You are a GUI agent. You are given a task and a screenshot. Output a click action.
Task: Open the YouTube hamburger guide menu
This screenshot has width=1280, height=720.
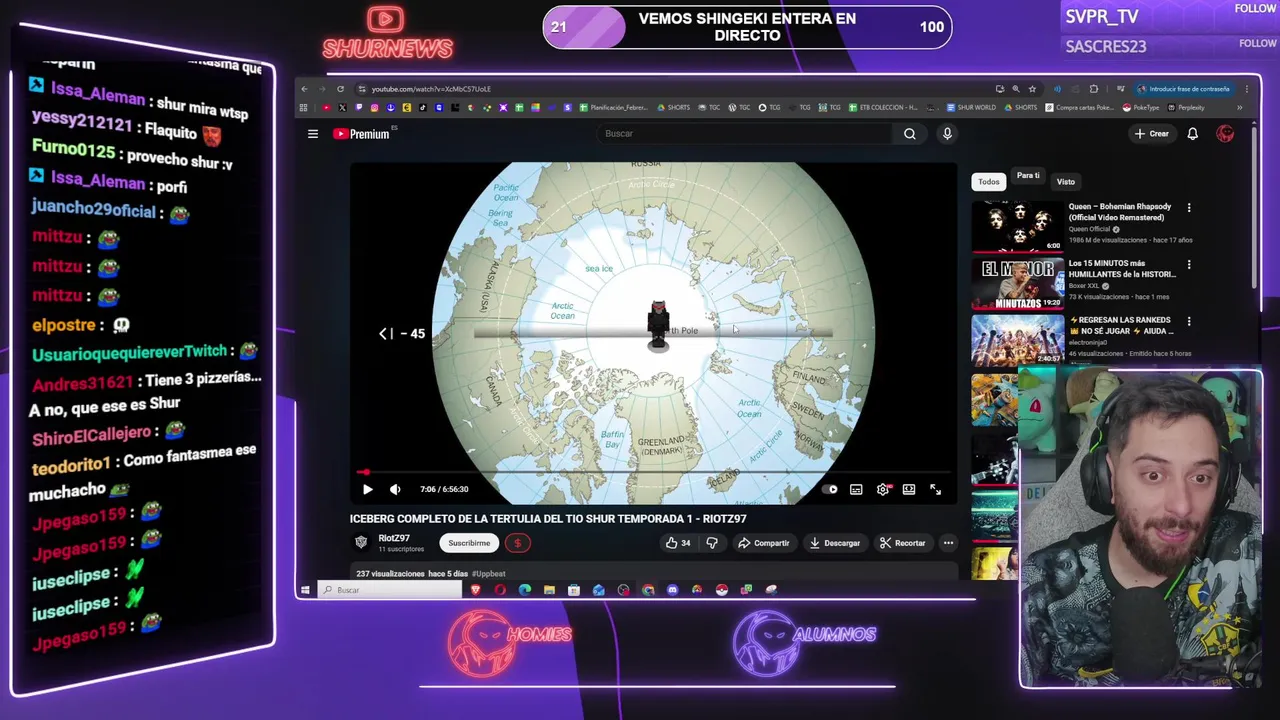[313, 134]
